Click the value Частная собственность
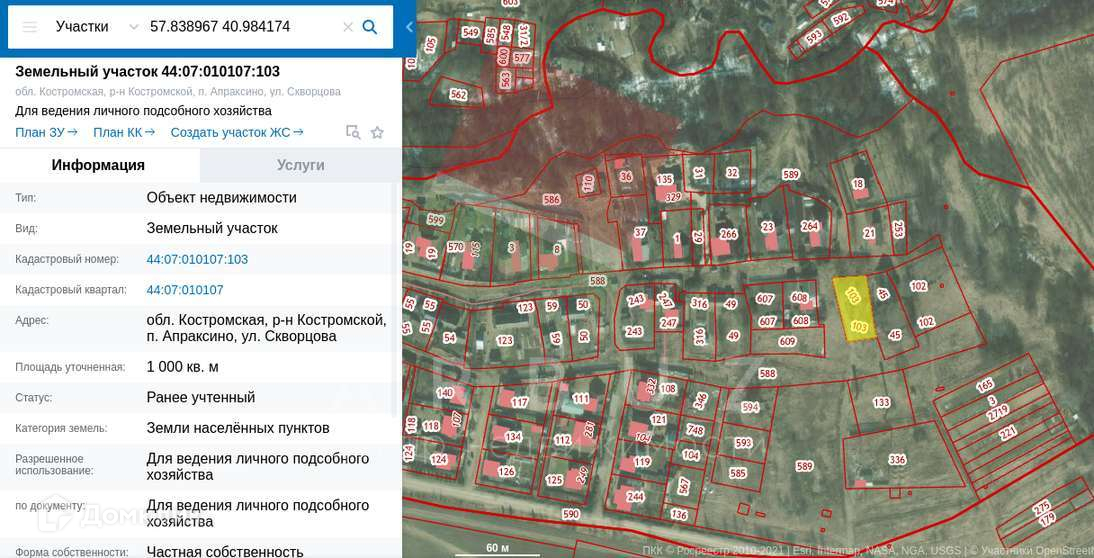Screen dimensions: 1094x558 pyautogui.click(x=225, y=551)
